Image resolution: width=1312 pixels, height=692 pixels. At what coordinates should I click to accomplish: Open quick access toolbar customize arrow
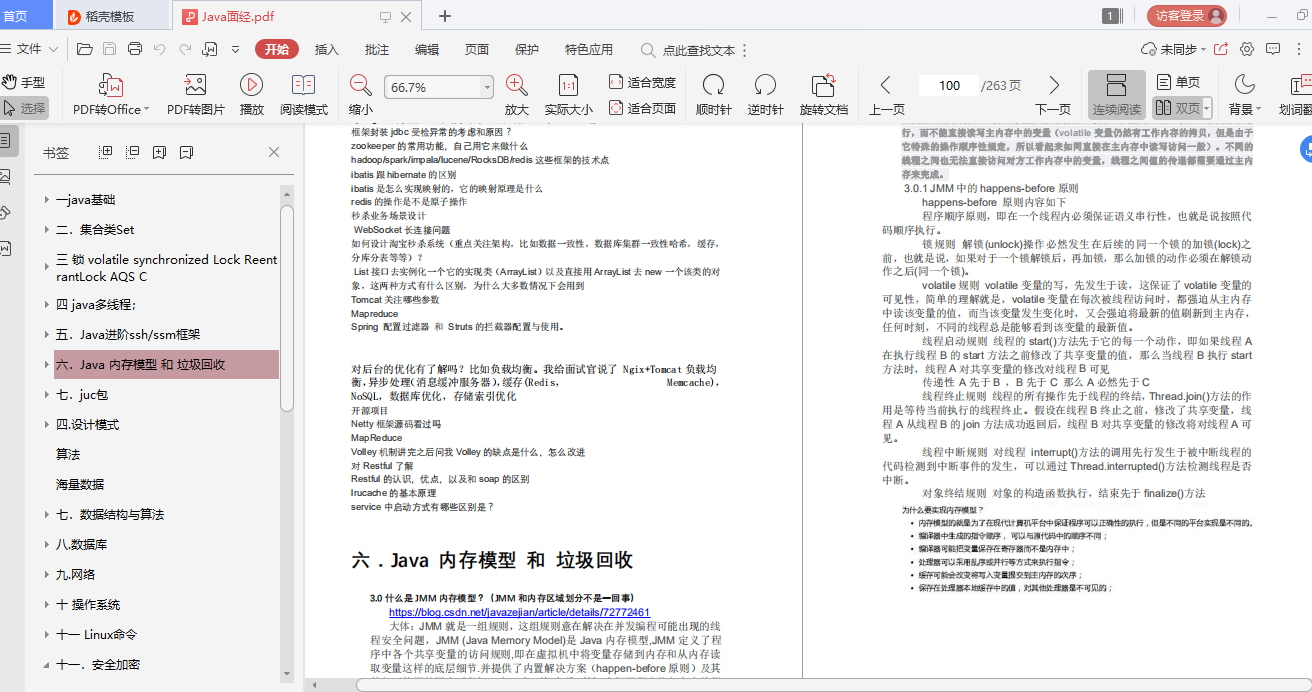(x=236, y=49)
